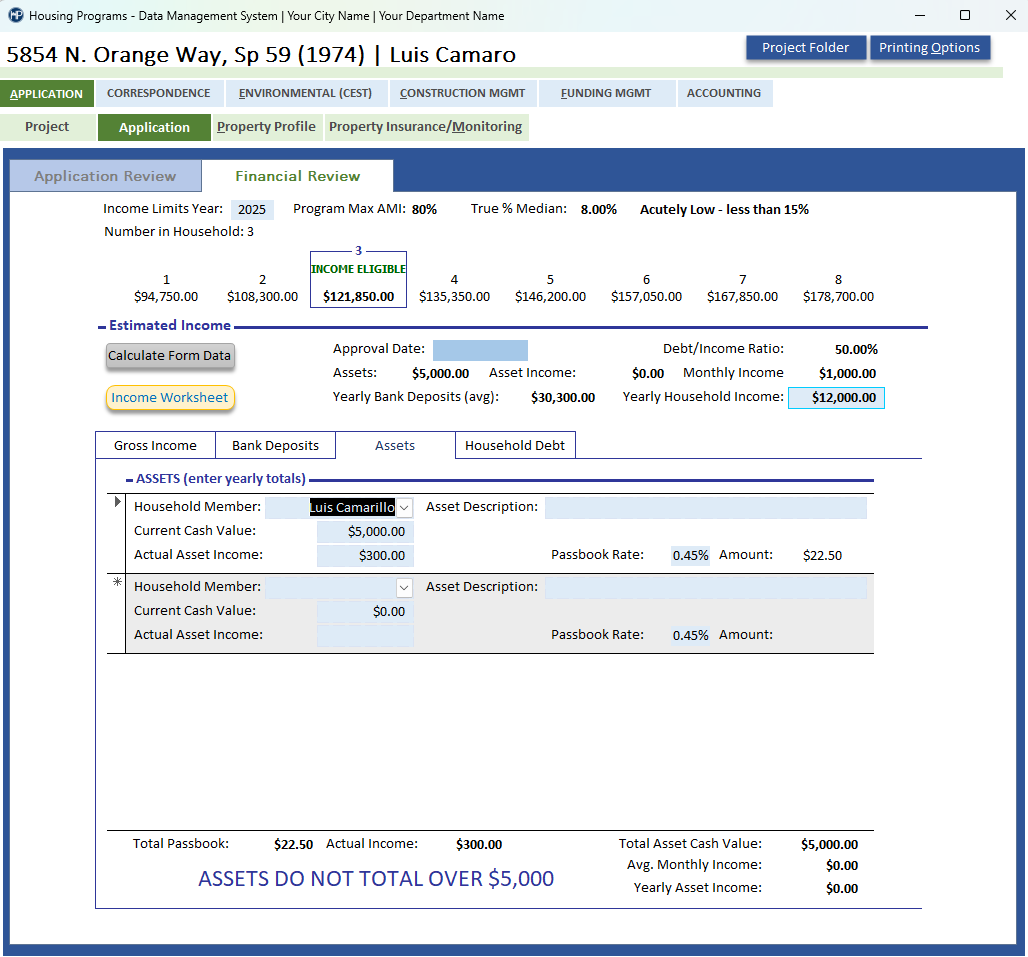Click the empty Approval Date field
Viewport: 1028px width, 957px height.
[480, 349]
